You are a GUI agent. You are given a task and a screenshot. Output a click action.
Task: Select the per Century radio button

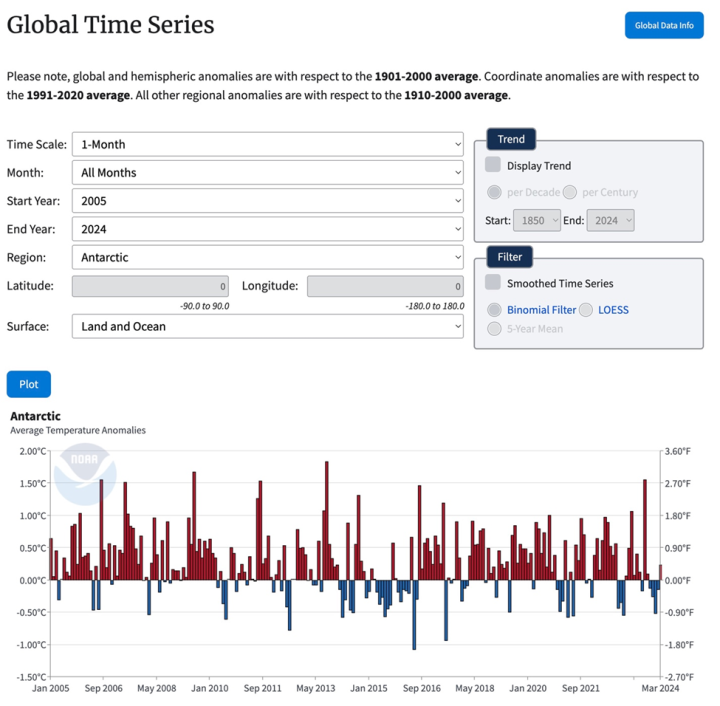click(570, 192)
